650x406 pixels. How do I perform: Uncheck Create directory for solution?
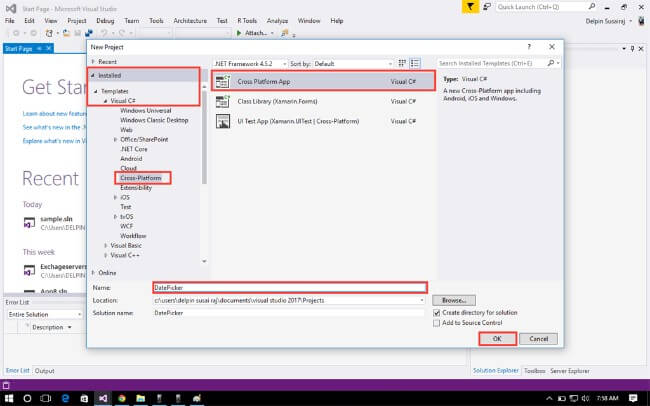pos(437,313)
